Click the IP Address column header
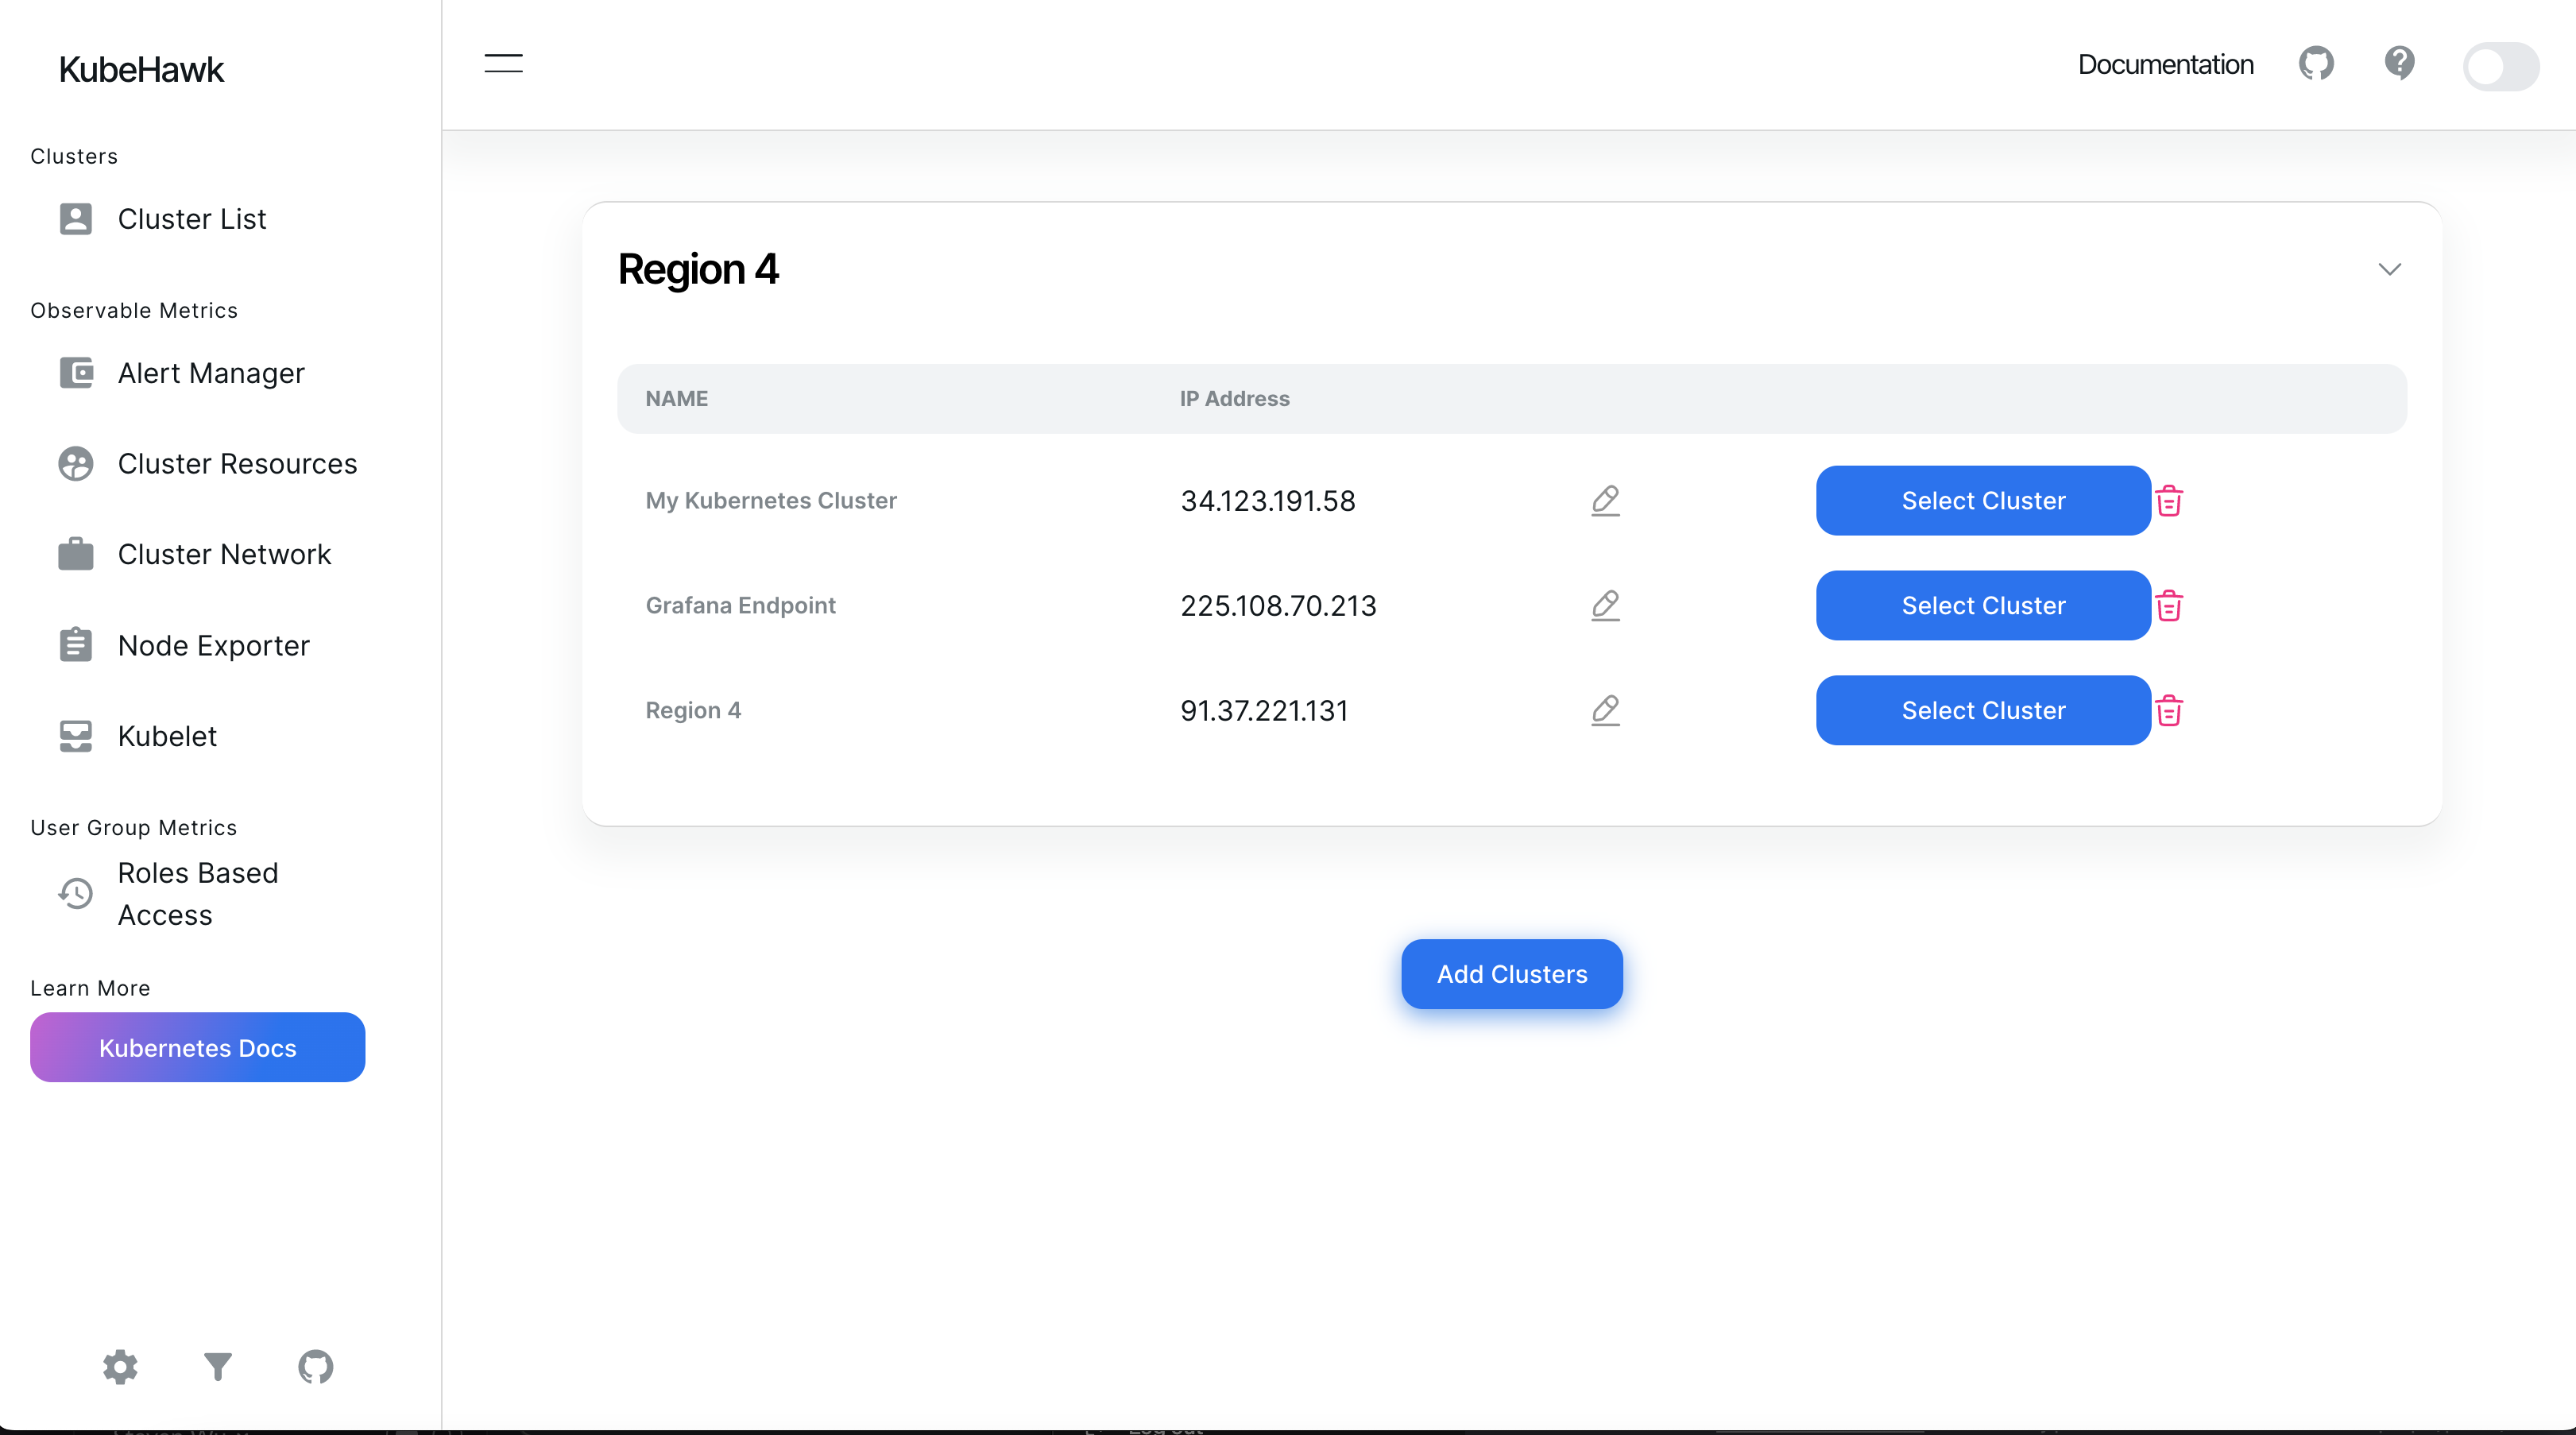 tap(1235, 398)
